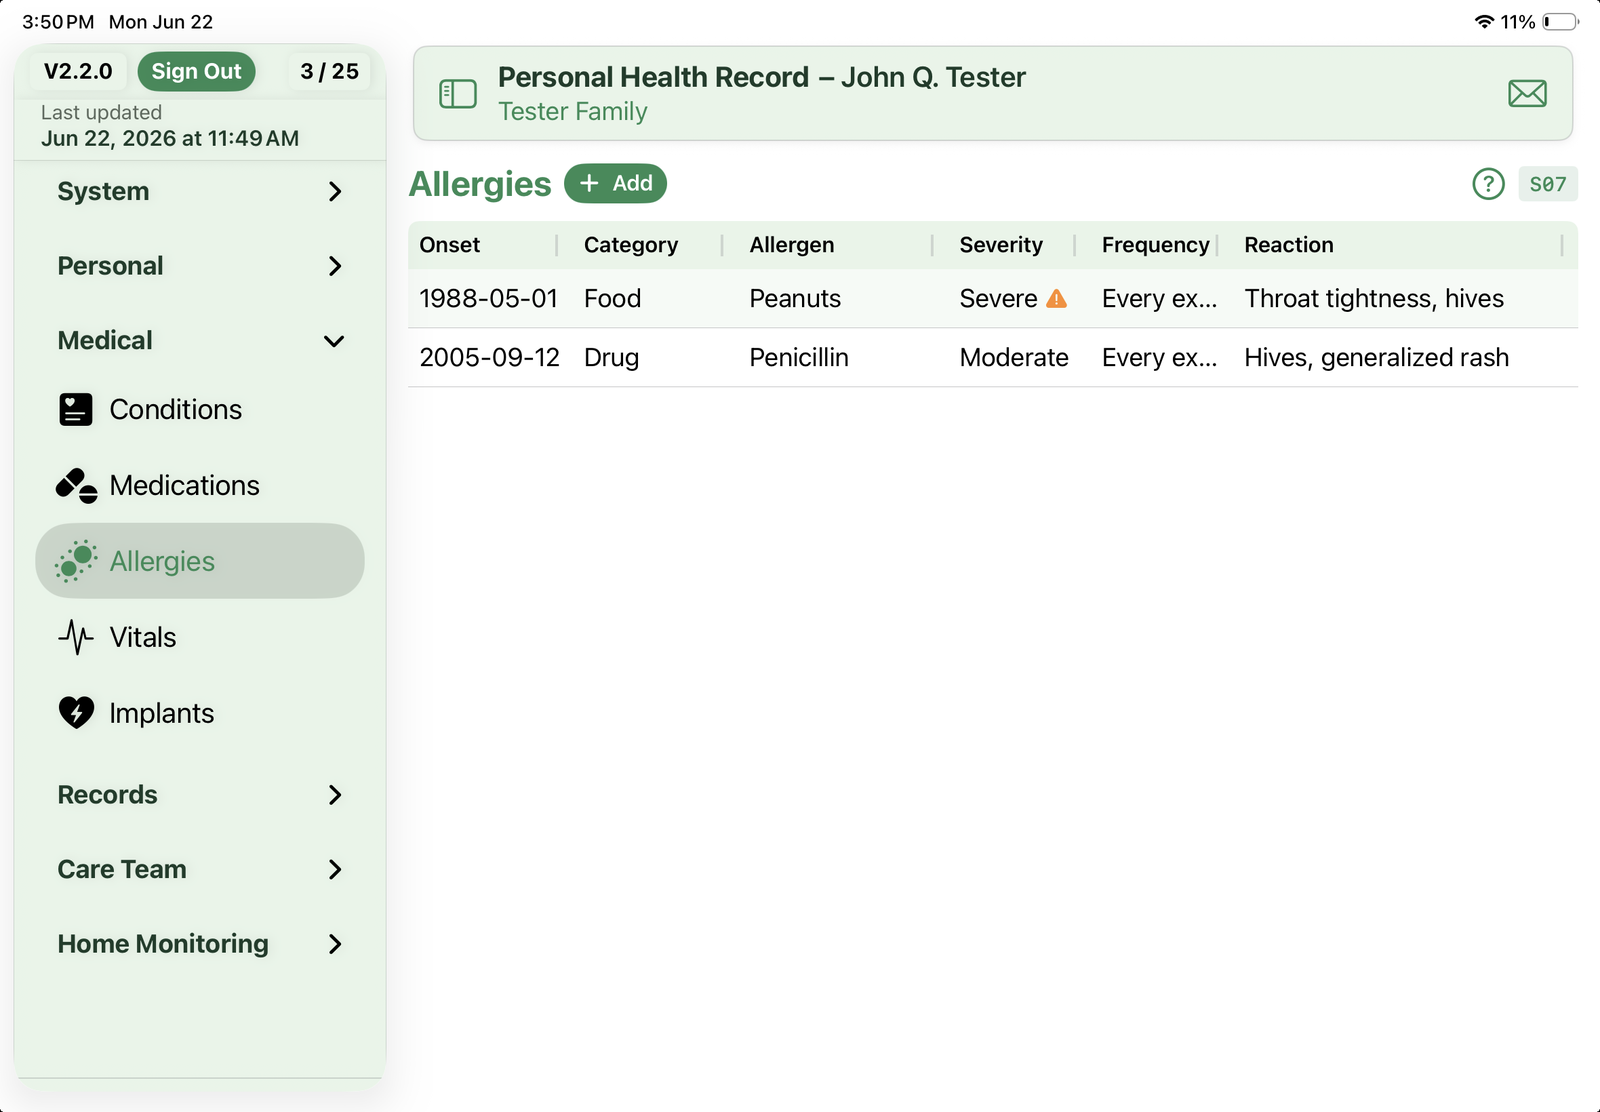Click the Implants heart bolt icon
Screen dimensions: 1600x1112
(76, 713)
